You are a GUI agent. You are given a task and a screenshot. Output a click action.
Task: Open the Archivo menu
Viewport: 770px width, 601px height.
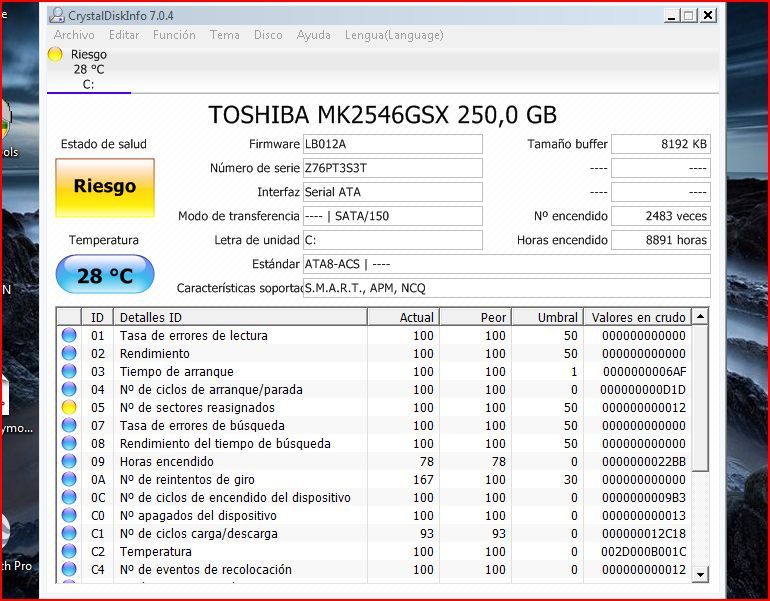[x=74, y=35]
